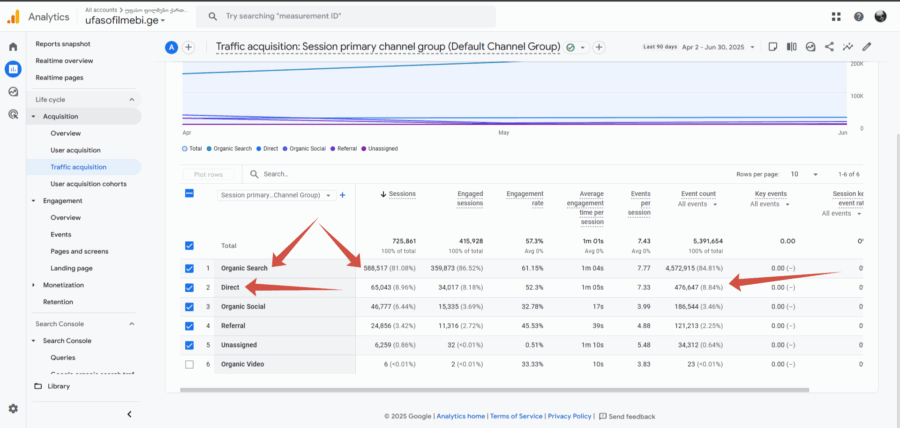This screenshot has height=428, width=900.
Task: Open Admin settings gear icon
Action: 13,408
